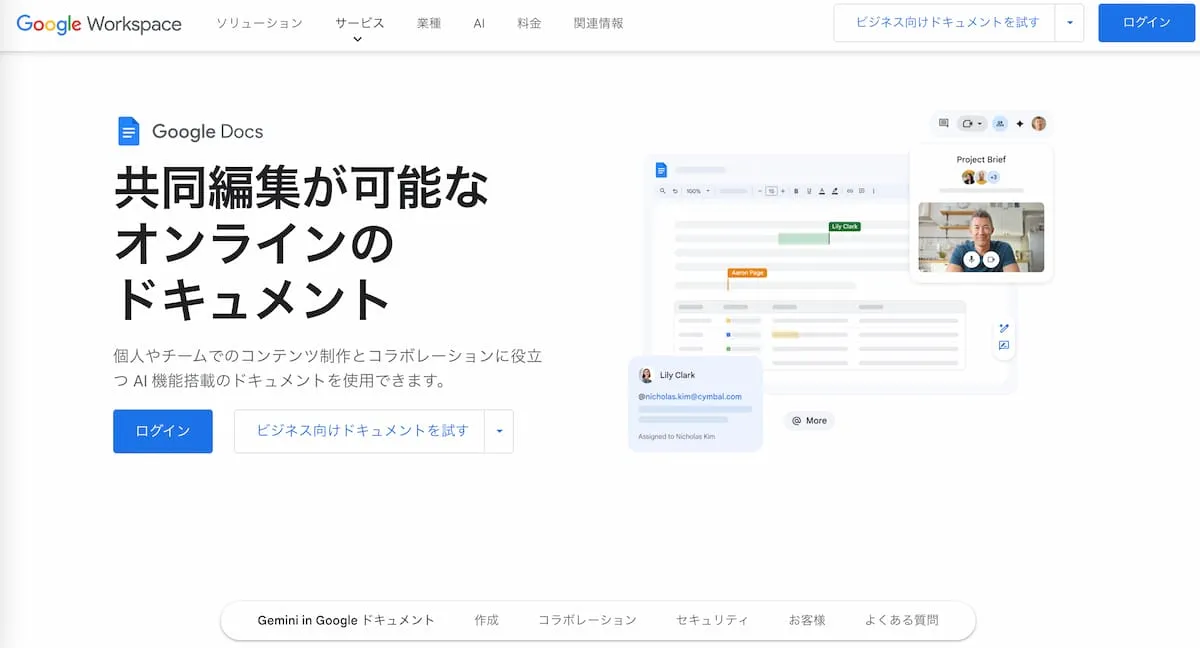Screen dimensions: 1200x648
Task: Toggle the camera on the video call
Action: (x=991, y=259)
